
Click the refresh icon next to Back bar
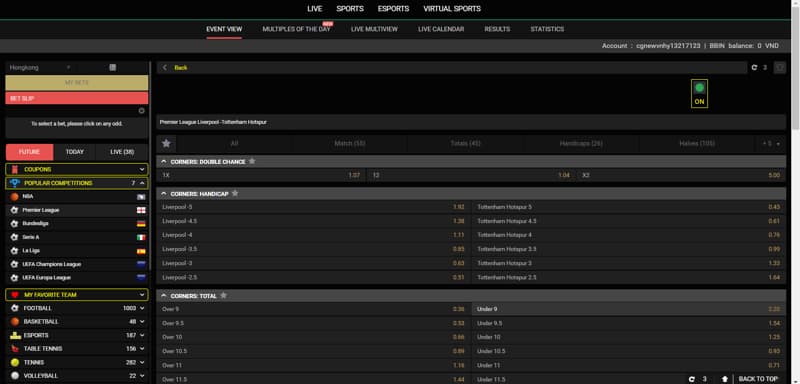tap(754, 67)
